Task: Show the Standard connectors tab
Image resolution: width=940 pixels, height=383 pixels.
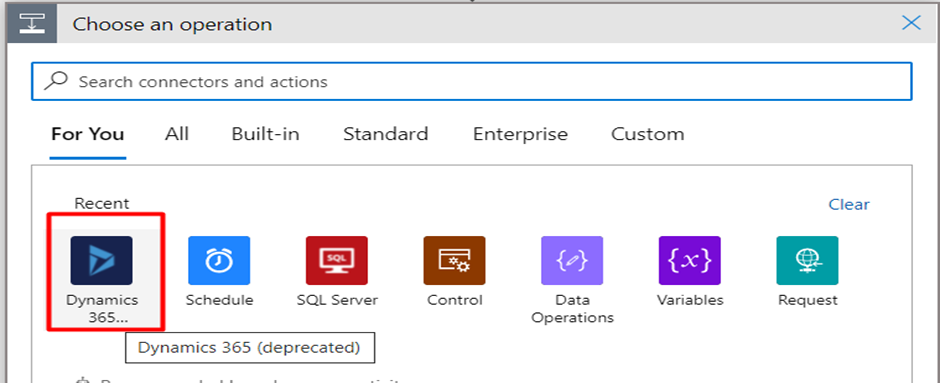Action: (385, 134)
